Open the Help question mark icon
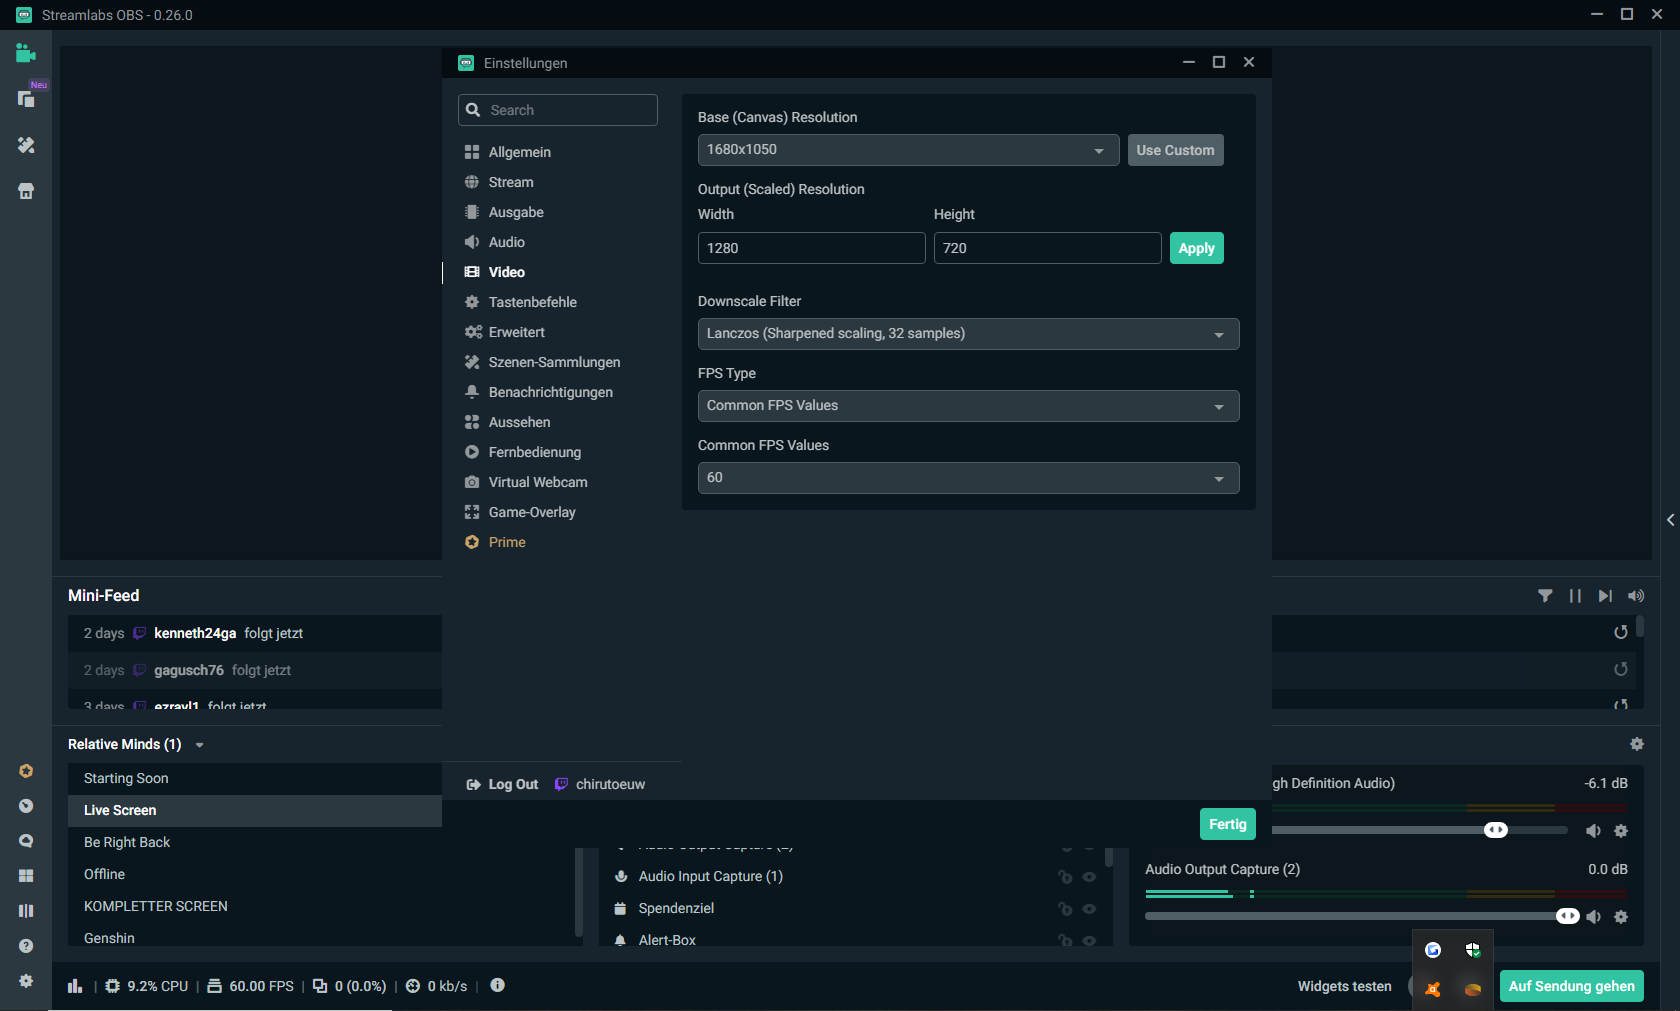 click(x=26, y=946)
